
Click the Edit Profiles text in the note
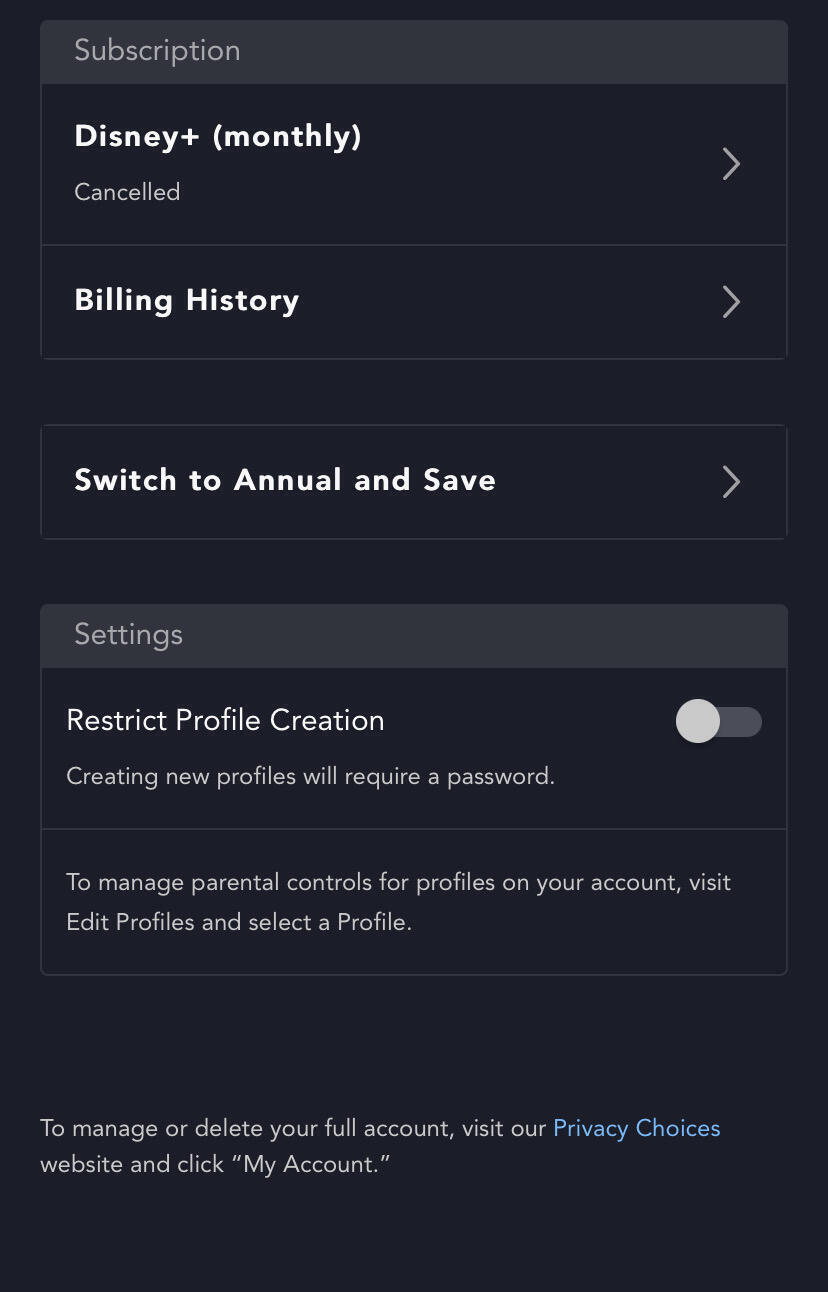(130, 922)
